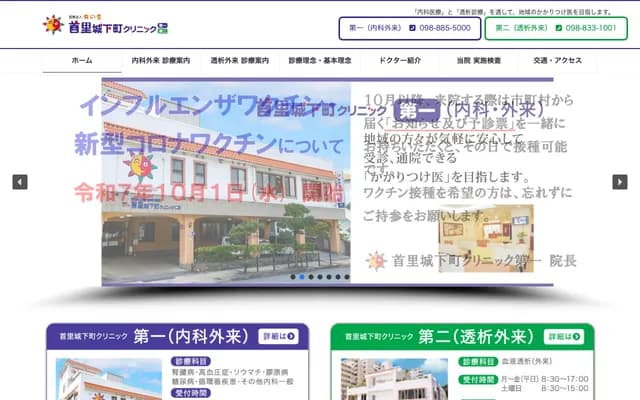Image resolution: width=640 pixels, height=400 pixels.
Task: Open 交通・アクセス menu item
Action: [558, 60]
